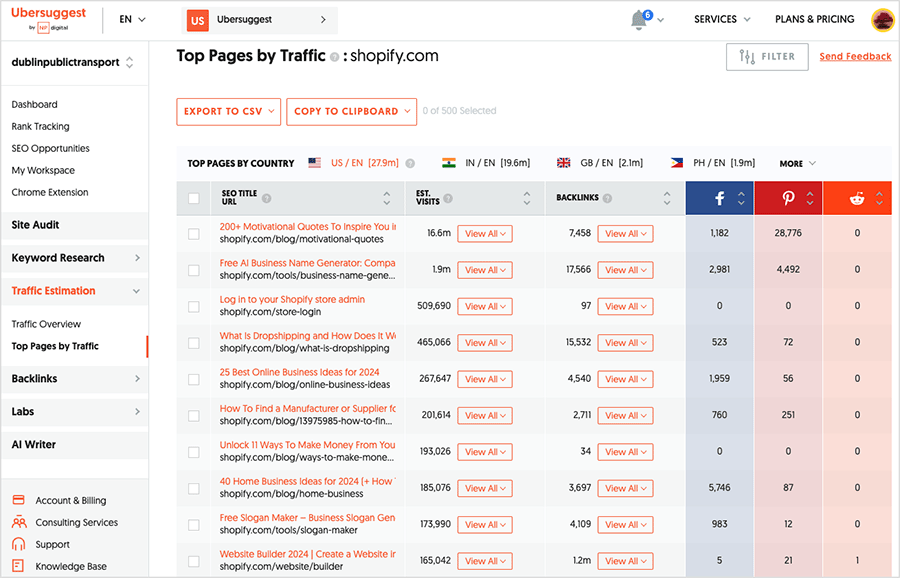Screen dimensions: 900x578
Task: Click the Knowledge Base book icon
Action: click(18, 566)
